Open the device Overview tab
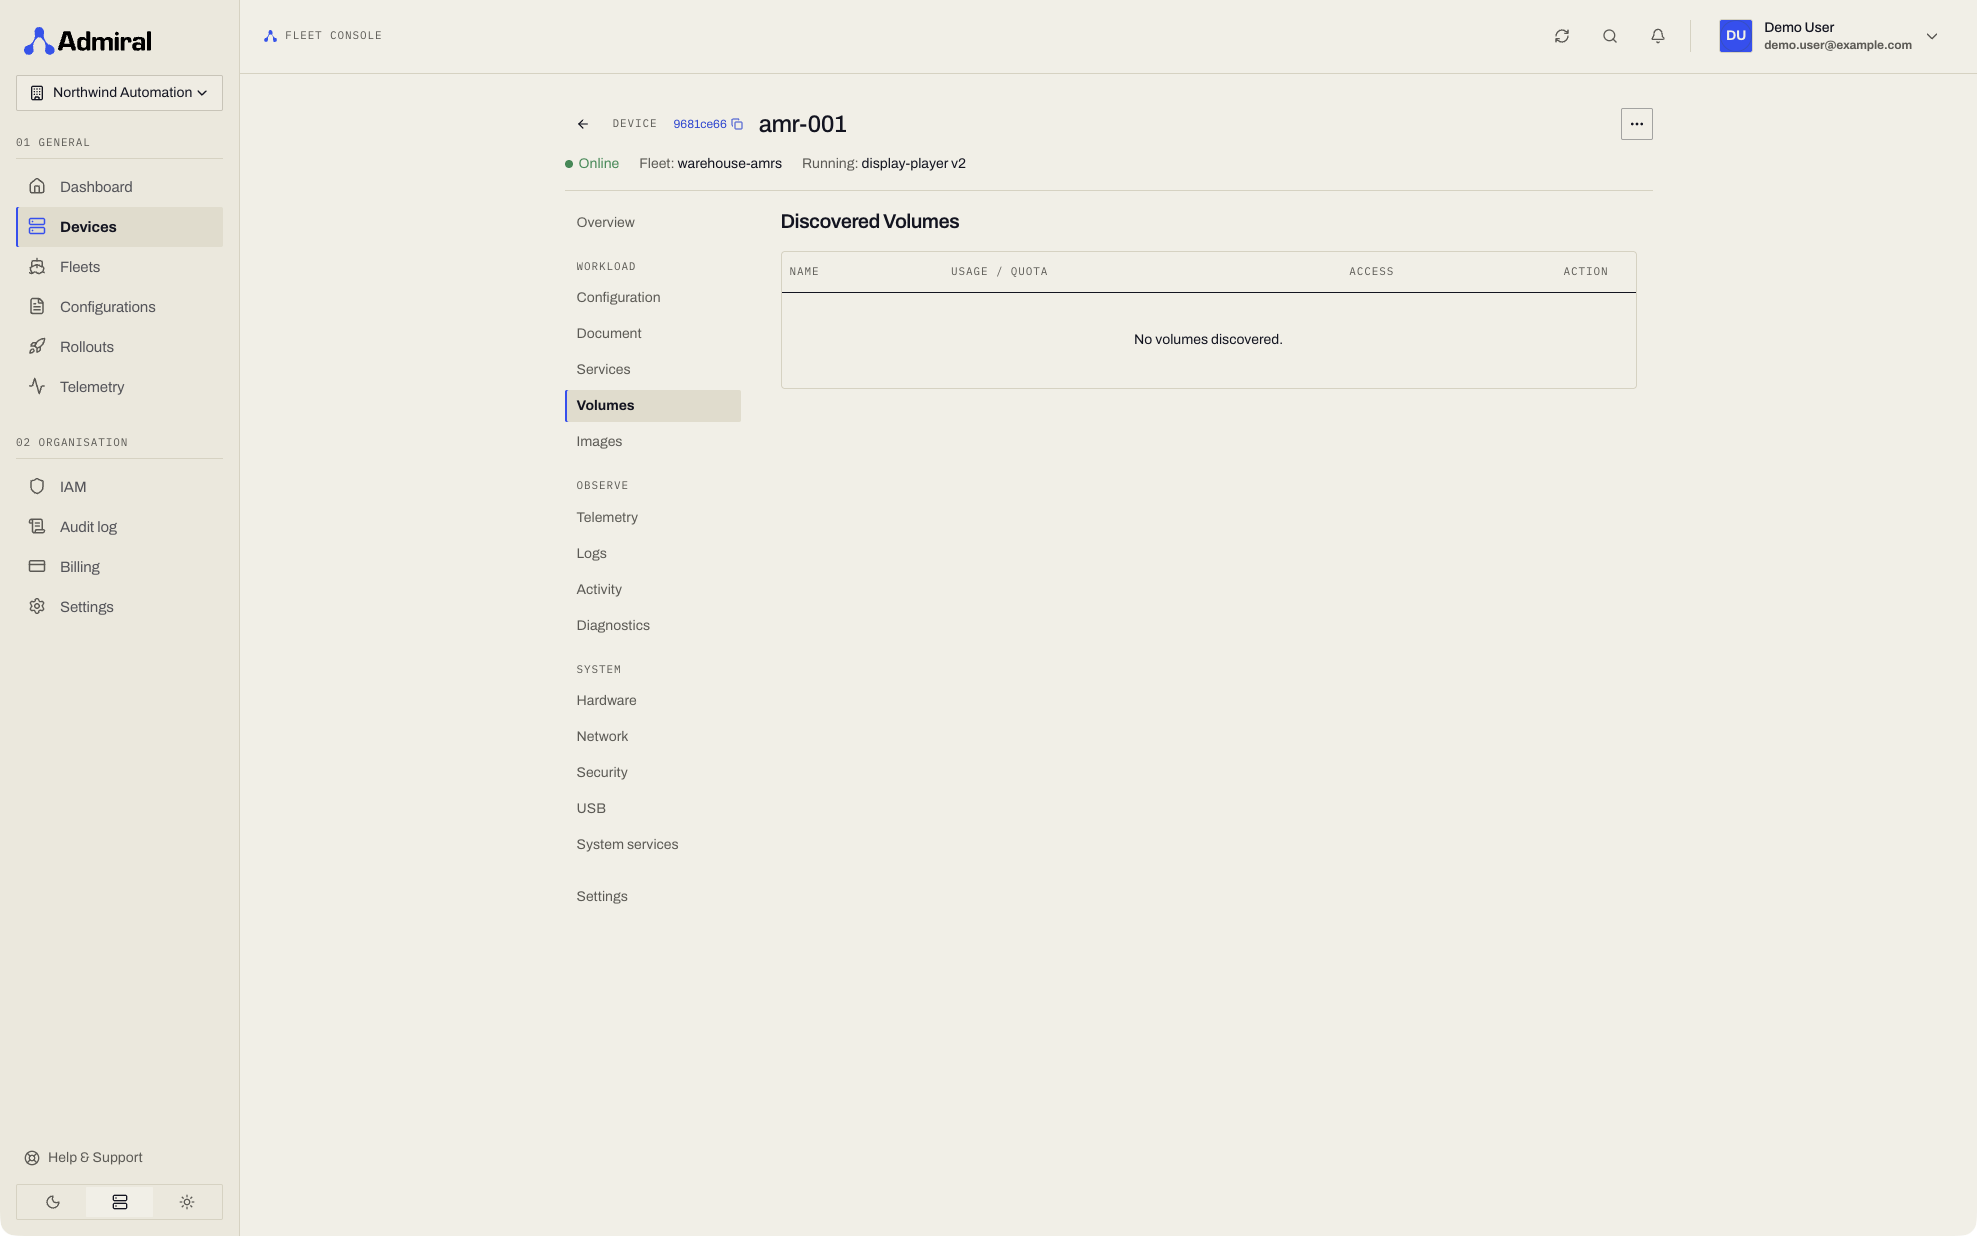Image resolution: width=1977 pixels, height=1236 pixels. [653, 223]
